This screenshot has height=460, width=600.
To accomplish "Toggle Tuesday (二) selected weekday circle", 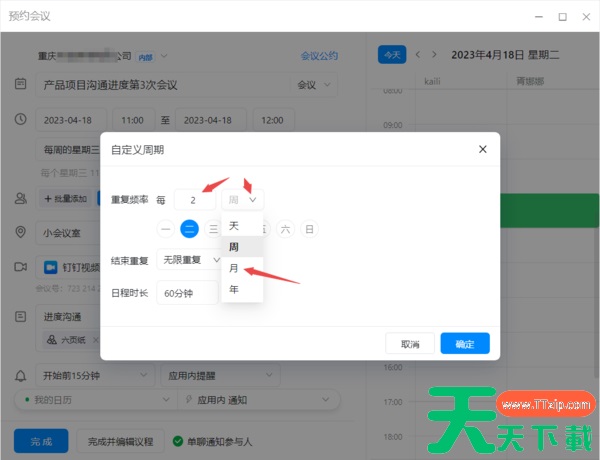I will tap(189, 229).
